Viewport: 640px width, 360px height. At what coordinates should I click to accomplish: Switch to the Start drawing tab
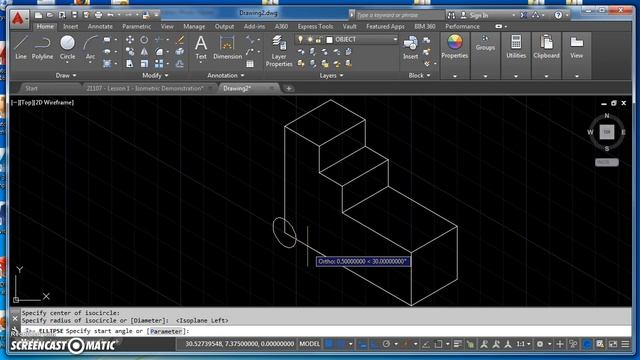(31, 88)
